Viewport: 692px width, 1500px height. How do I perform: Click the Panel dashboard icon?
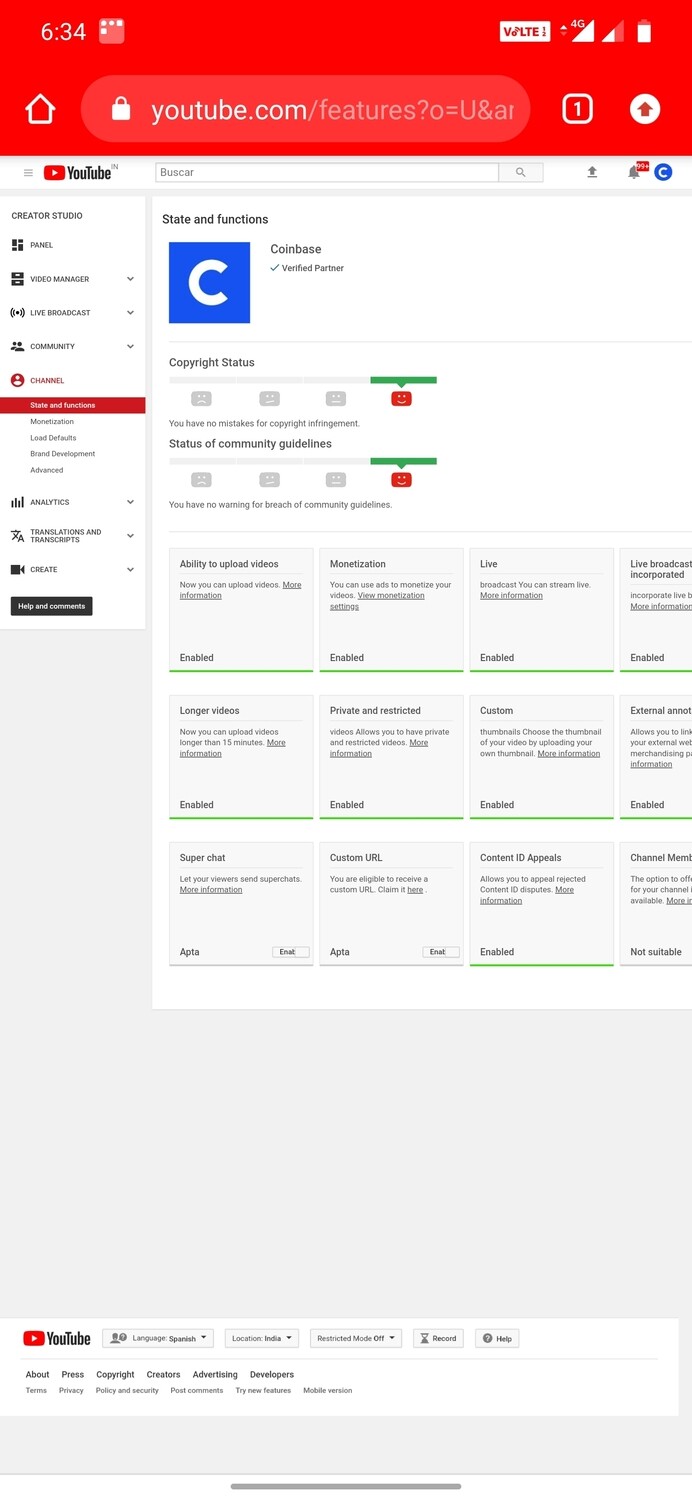(17, 245)
